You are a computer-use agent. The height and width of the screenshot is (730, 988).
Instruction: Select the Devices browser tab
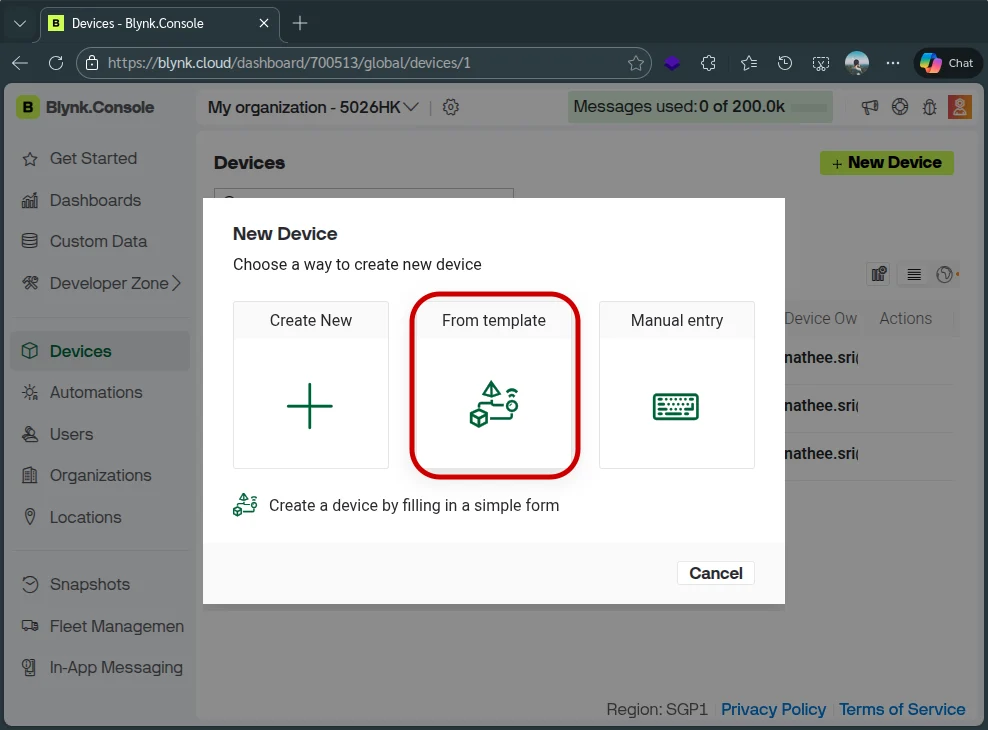(150, 23)
